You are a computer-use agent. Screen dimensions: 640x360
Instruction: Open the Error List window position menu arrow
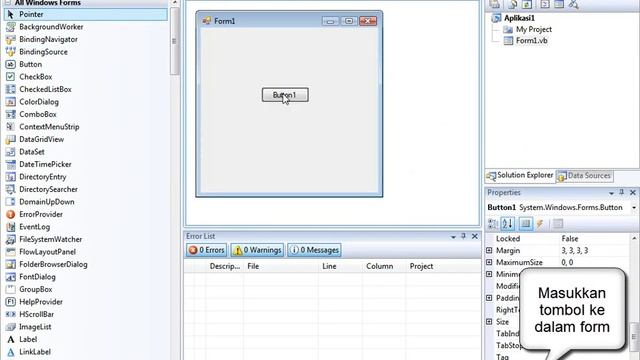453,237
